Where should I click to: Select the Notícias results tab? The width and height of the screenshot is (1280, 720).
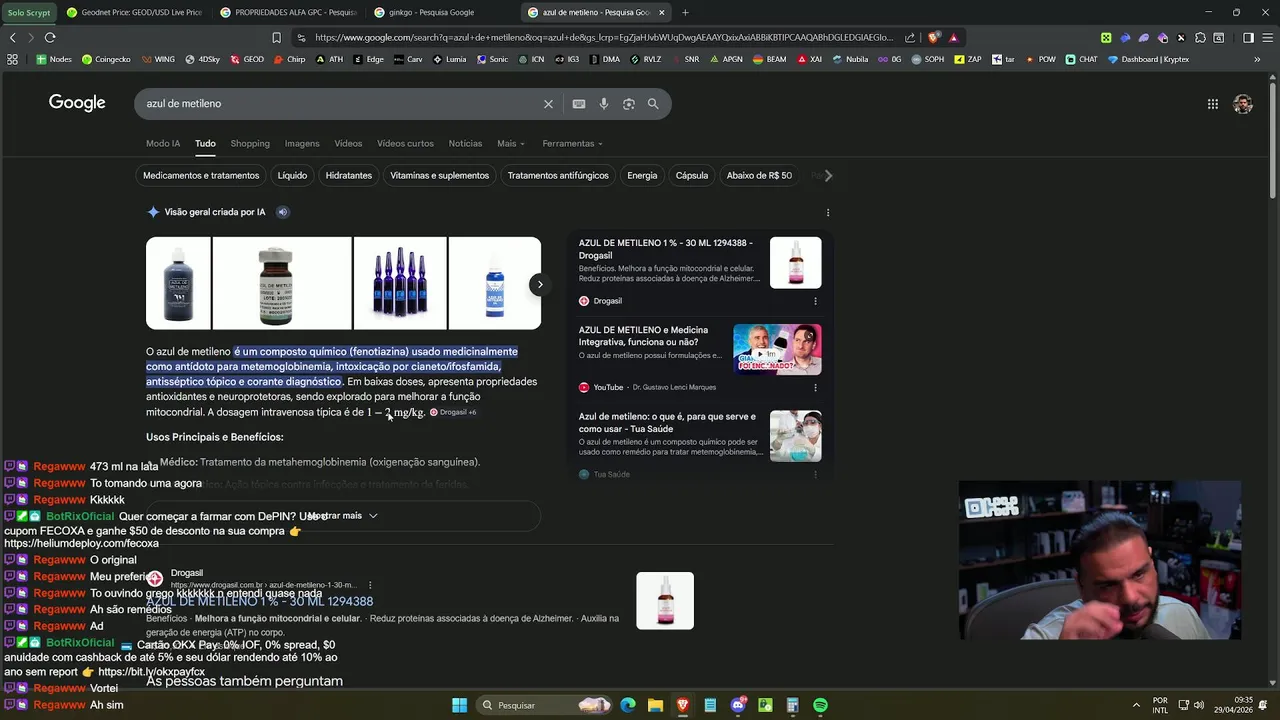click(x=465, y=143)
